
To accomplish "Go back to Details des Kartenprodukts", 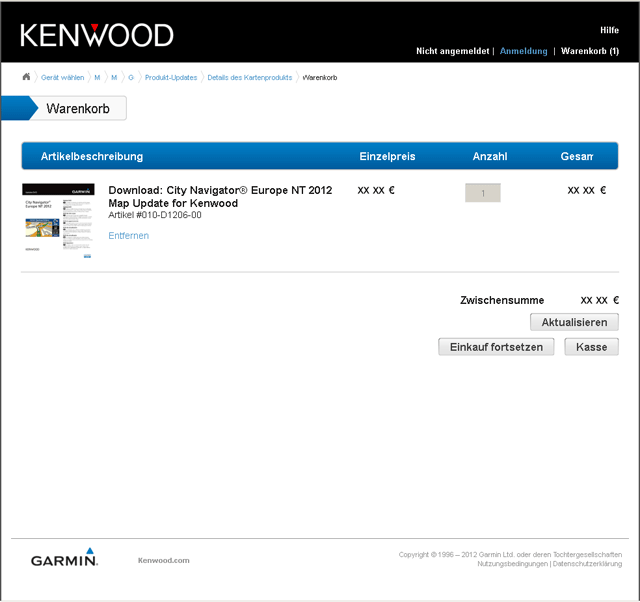I will coord(249,78).
